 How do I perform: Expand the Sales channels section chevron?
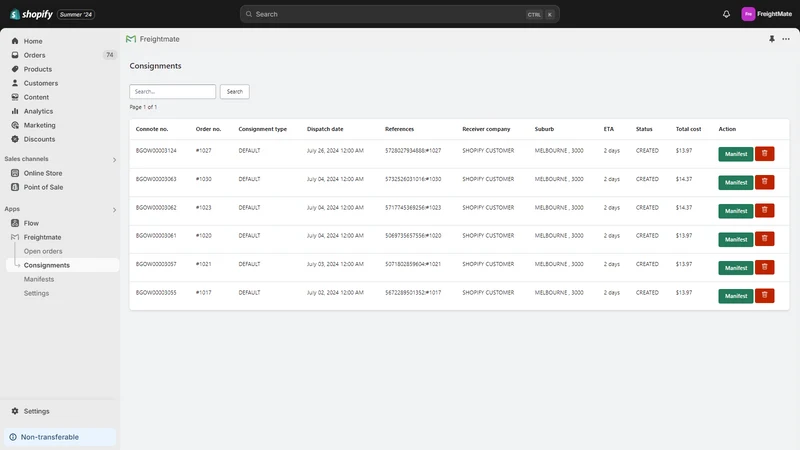(114, 160)
